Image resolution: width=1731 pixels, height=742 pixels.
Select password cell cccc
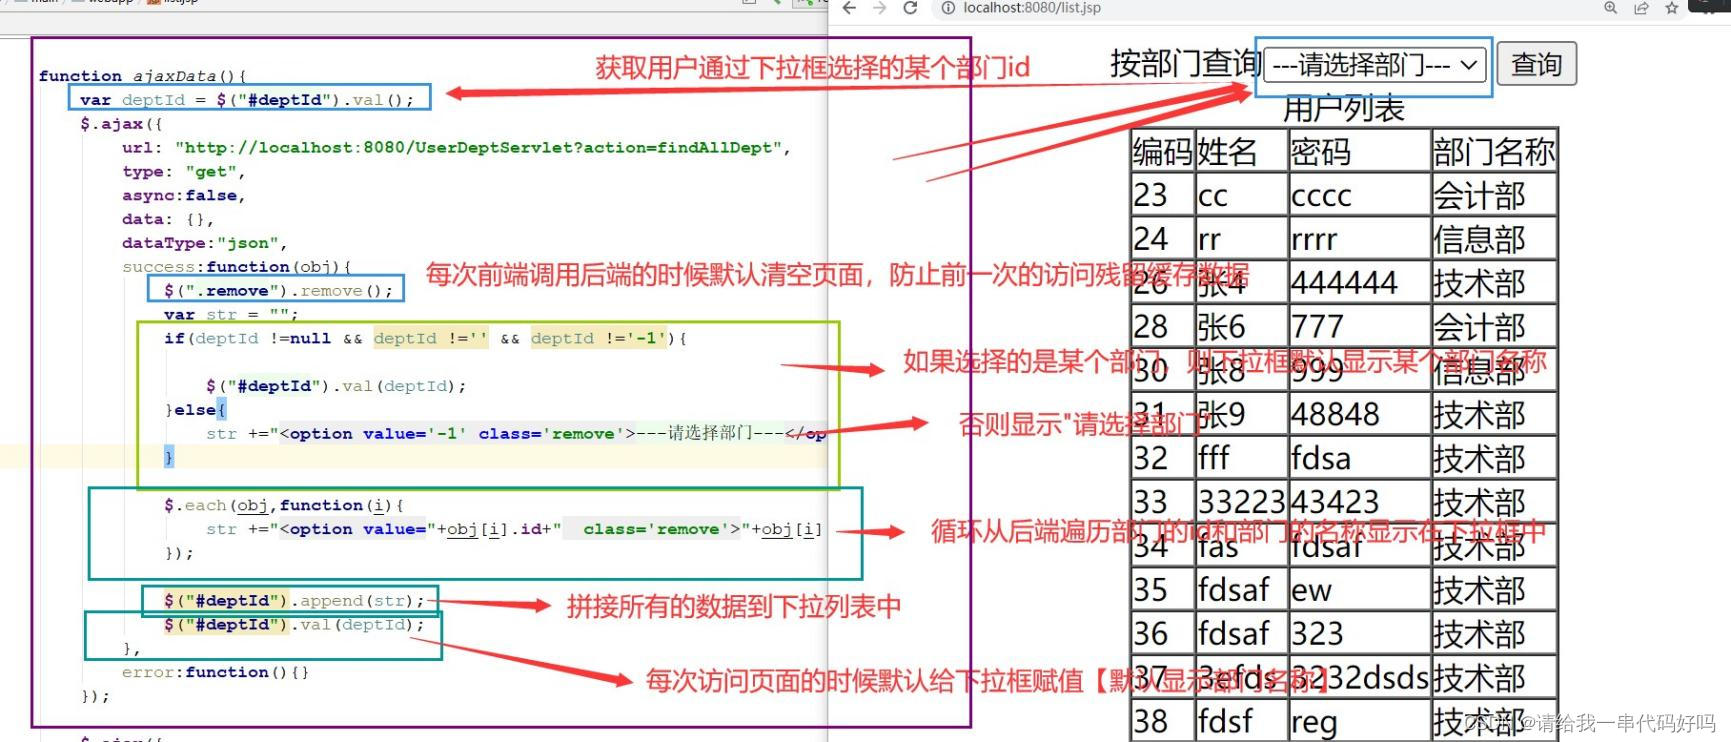point(1359,195)
